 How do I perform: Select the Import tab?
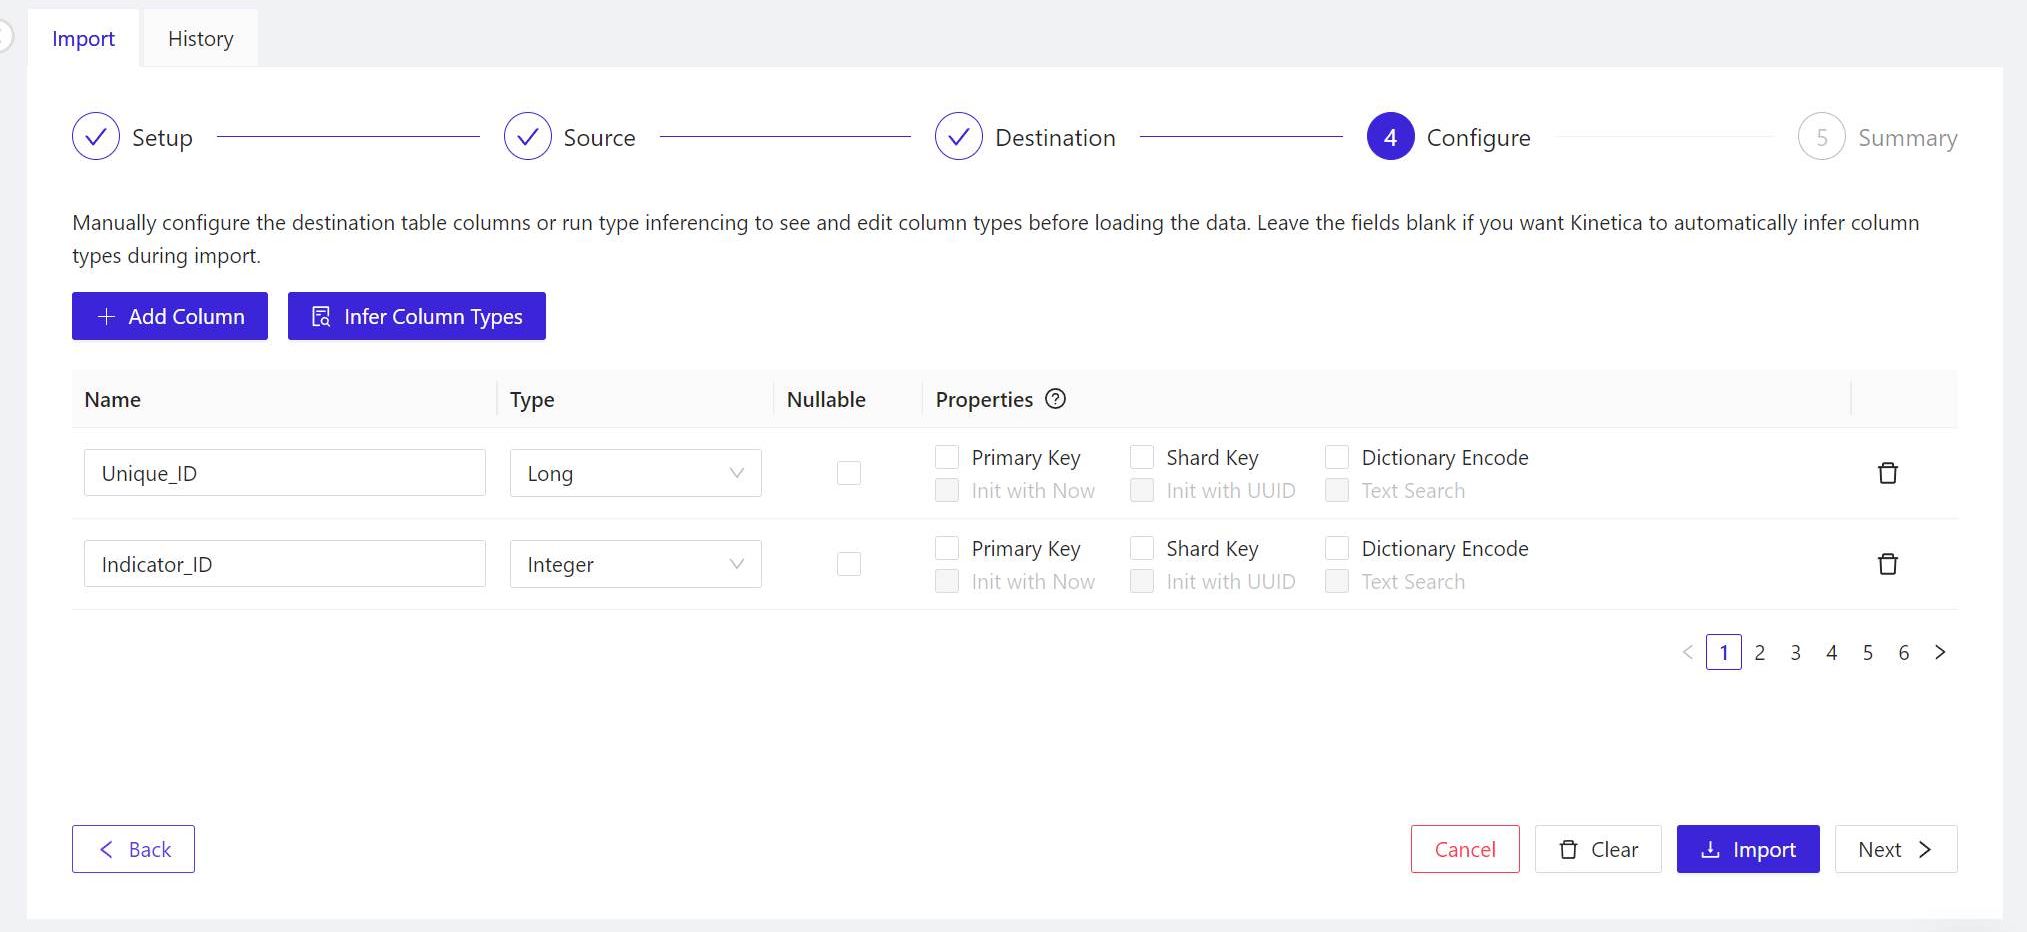coord(83,38)
